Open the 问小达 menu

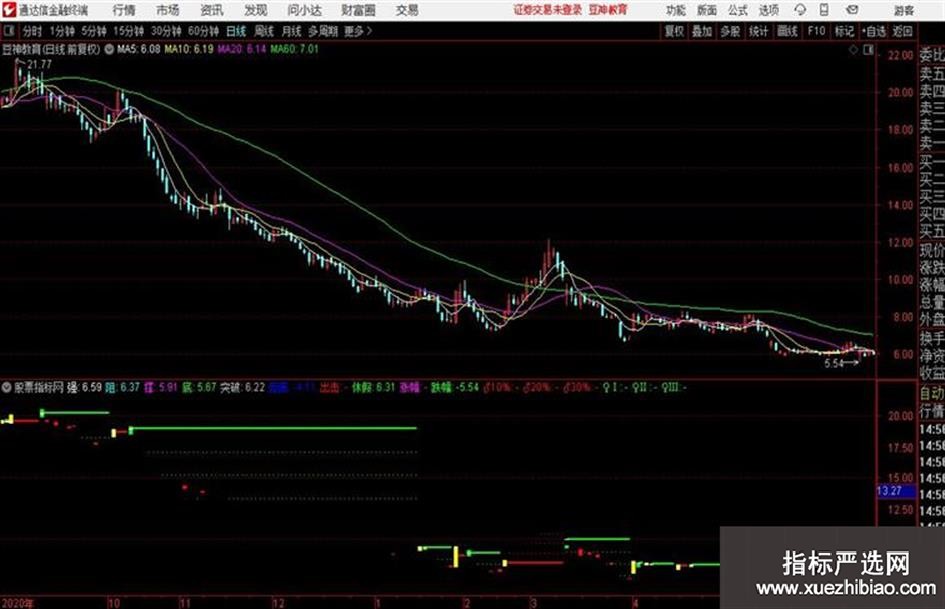304,10
